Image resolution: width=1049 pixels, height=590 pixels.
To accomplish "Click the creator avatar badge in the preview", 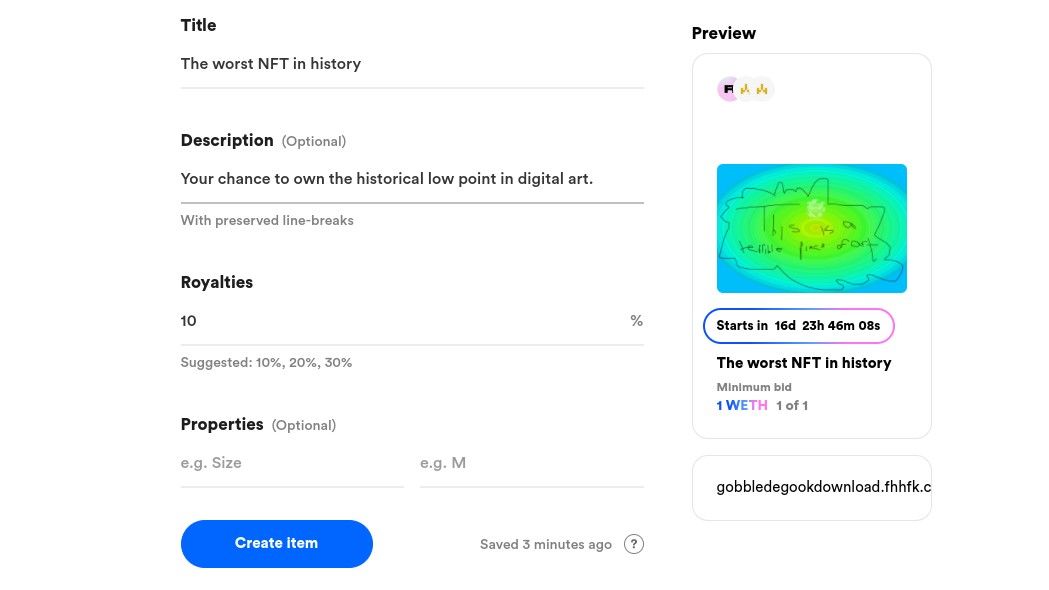I will [729, 89].
